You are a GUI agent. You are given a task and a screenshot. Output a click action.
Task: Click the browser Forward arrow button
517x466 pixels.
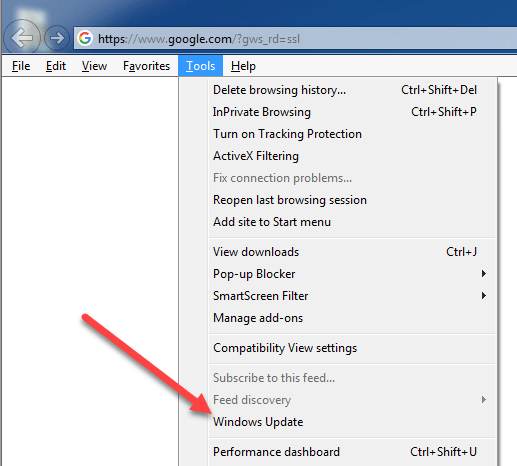click(57, 38)
